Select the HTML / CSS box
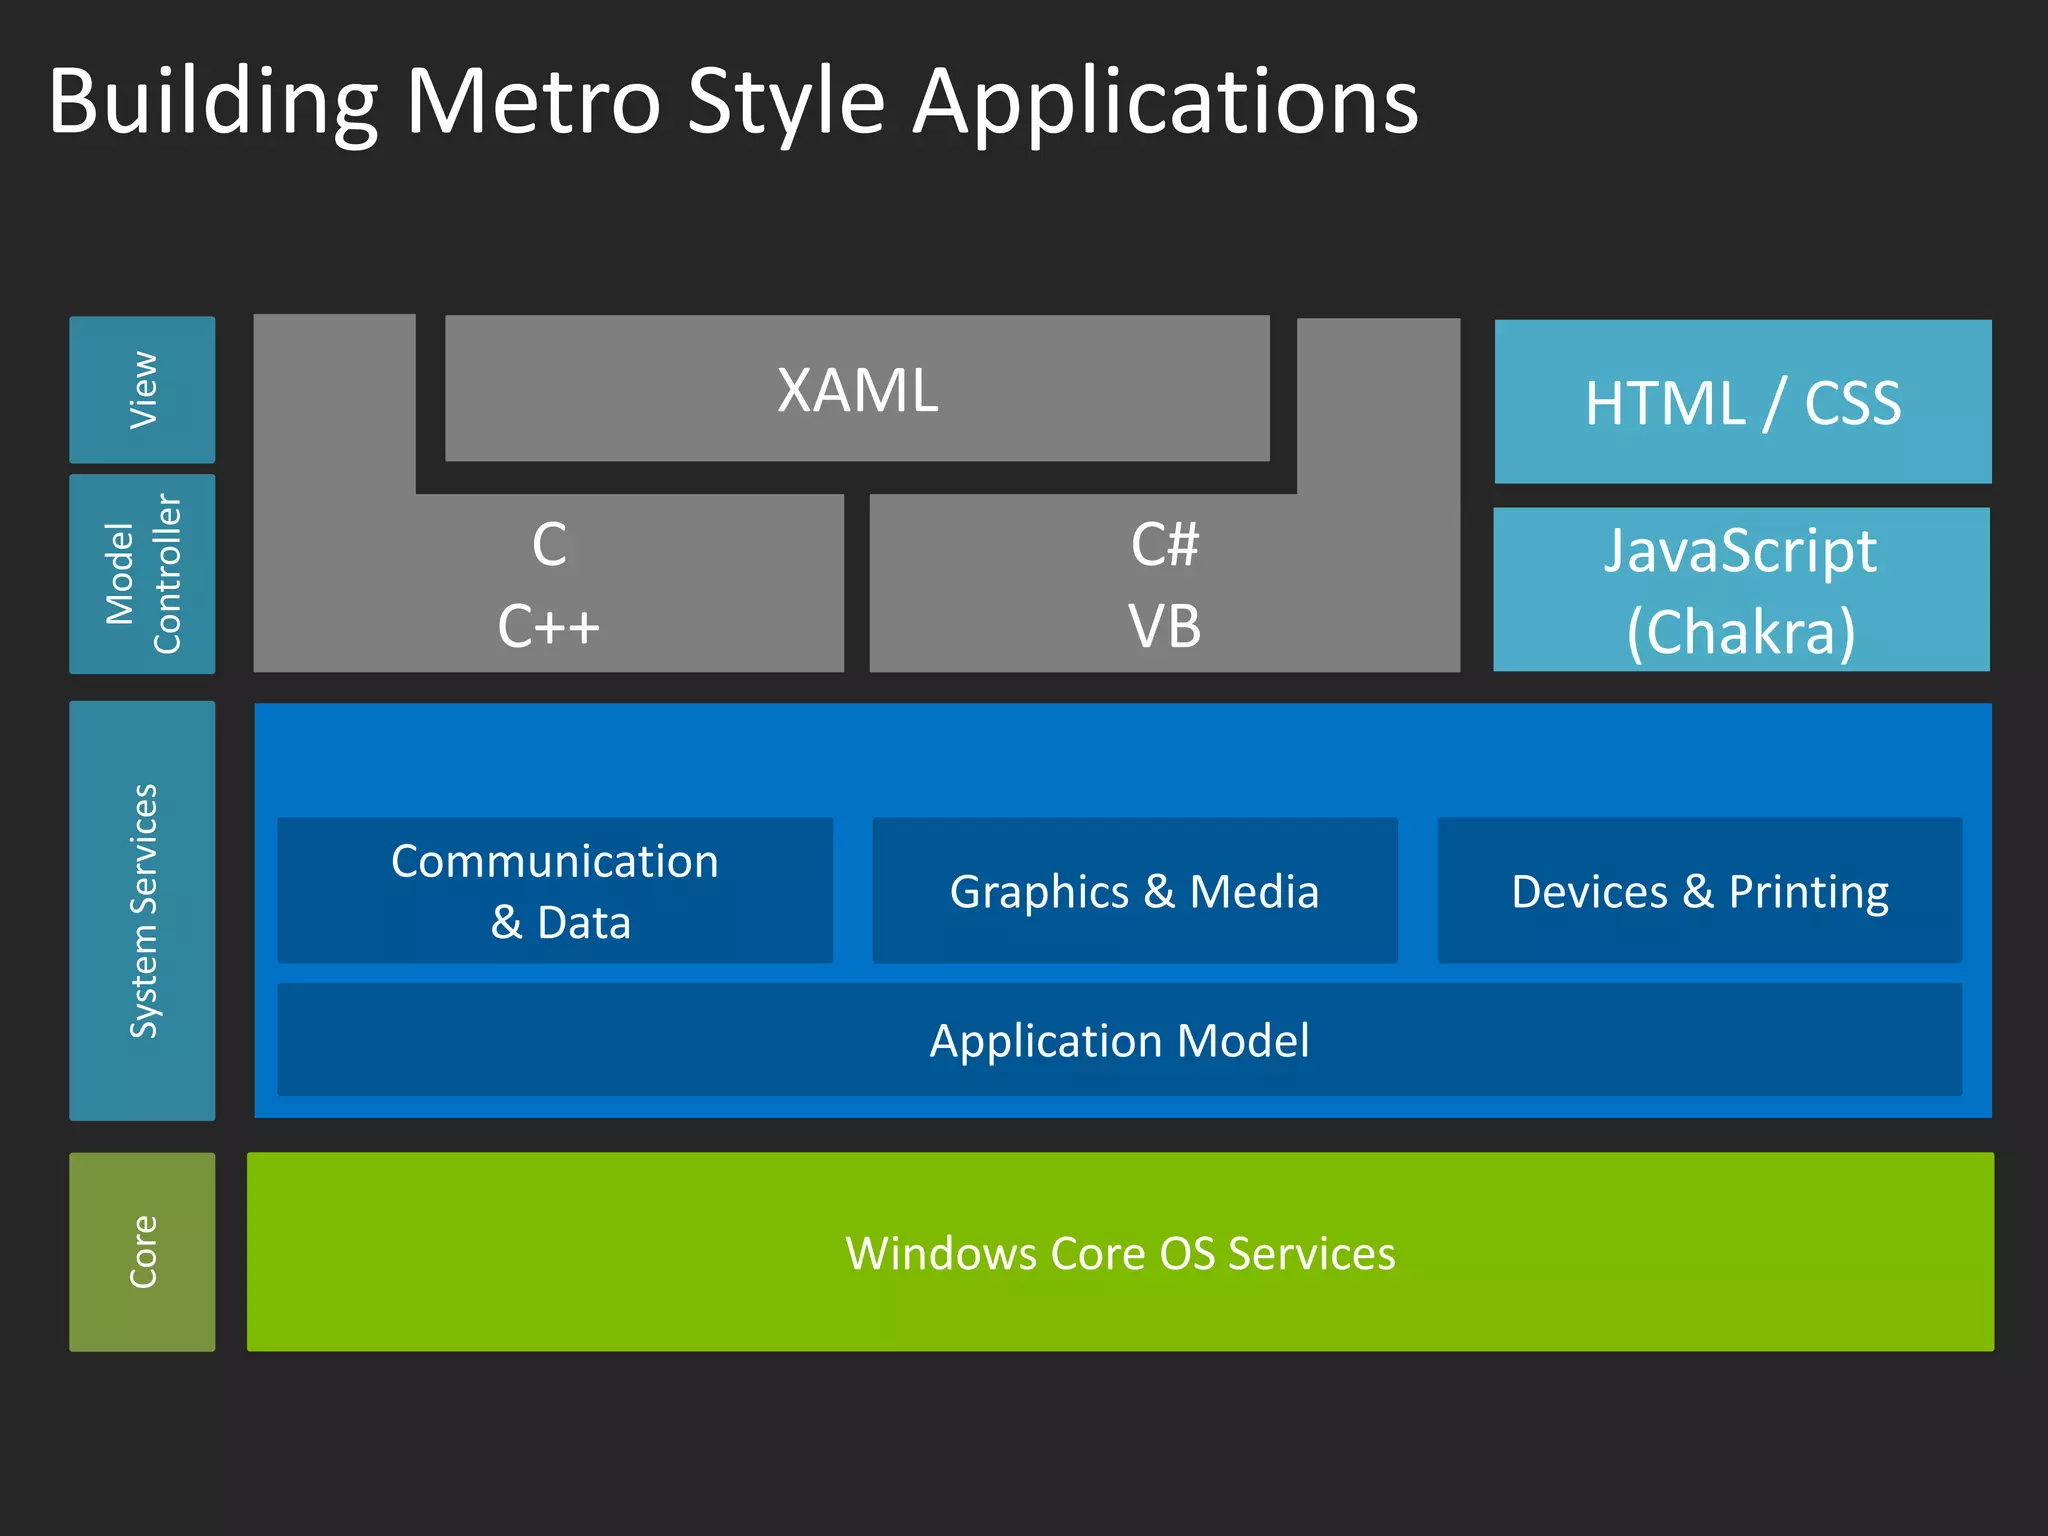 1742,402
